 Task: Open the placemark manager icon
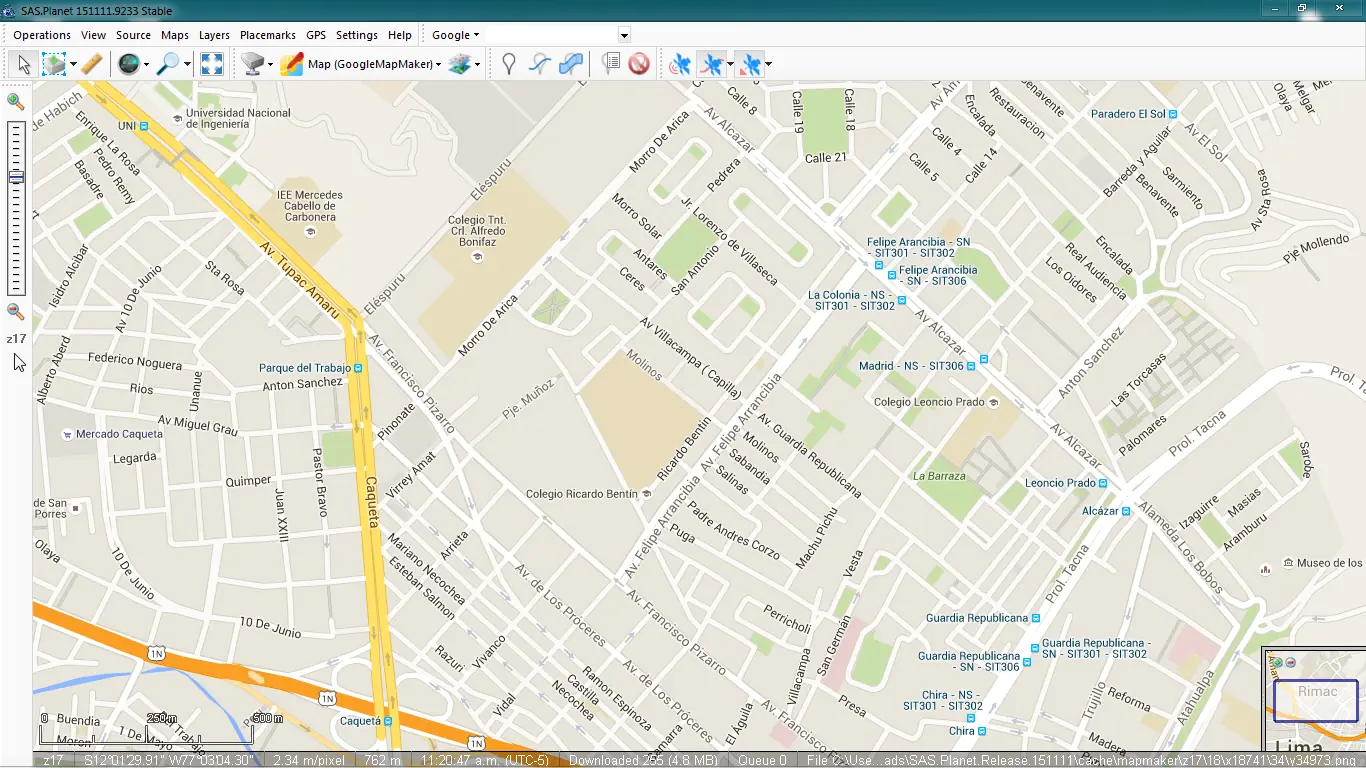(x=610, y=65)
